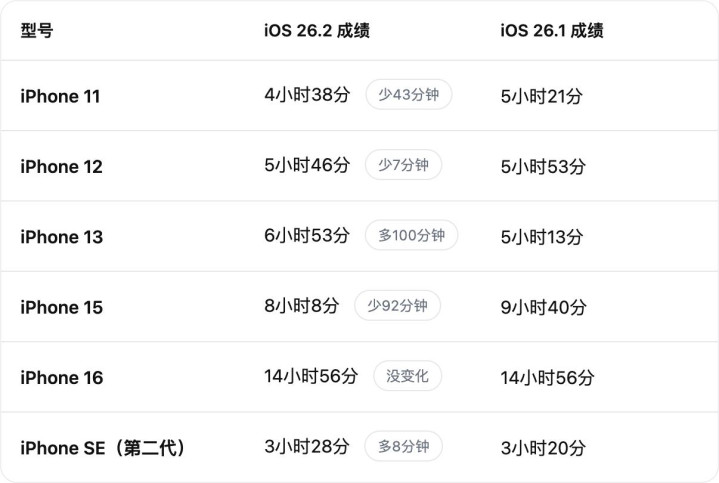Select the iPhone 13 row label

point(61,237)
